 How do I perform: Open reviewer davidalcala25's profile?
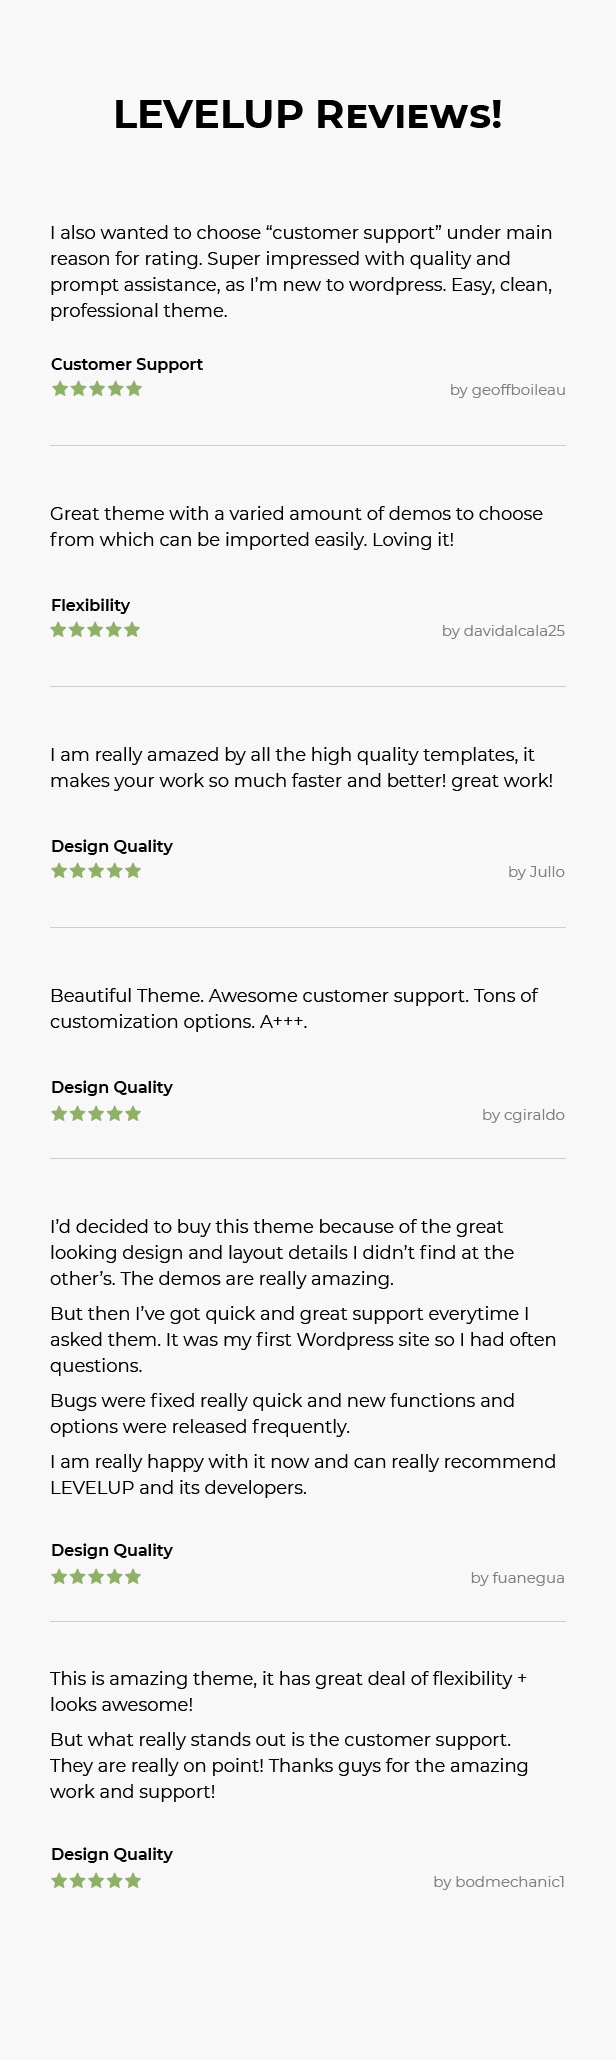pos(513,631)
